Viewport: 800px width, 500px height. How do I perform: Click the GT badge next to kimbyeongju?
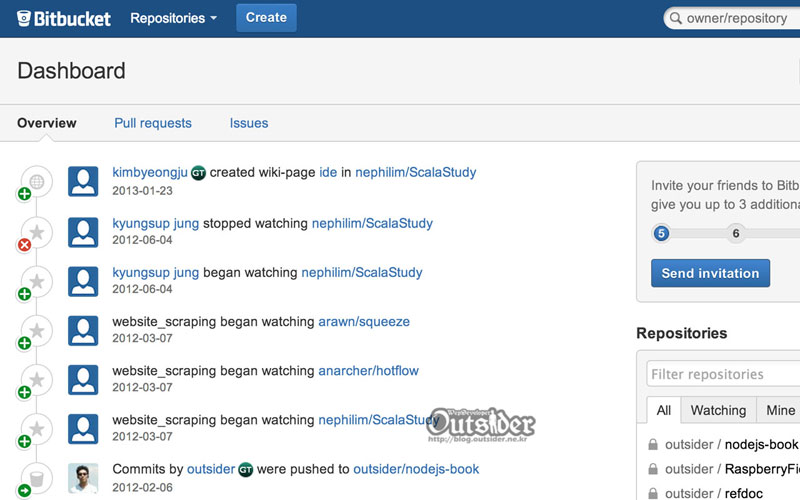click(x=198, y=173)
